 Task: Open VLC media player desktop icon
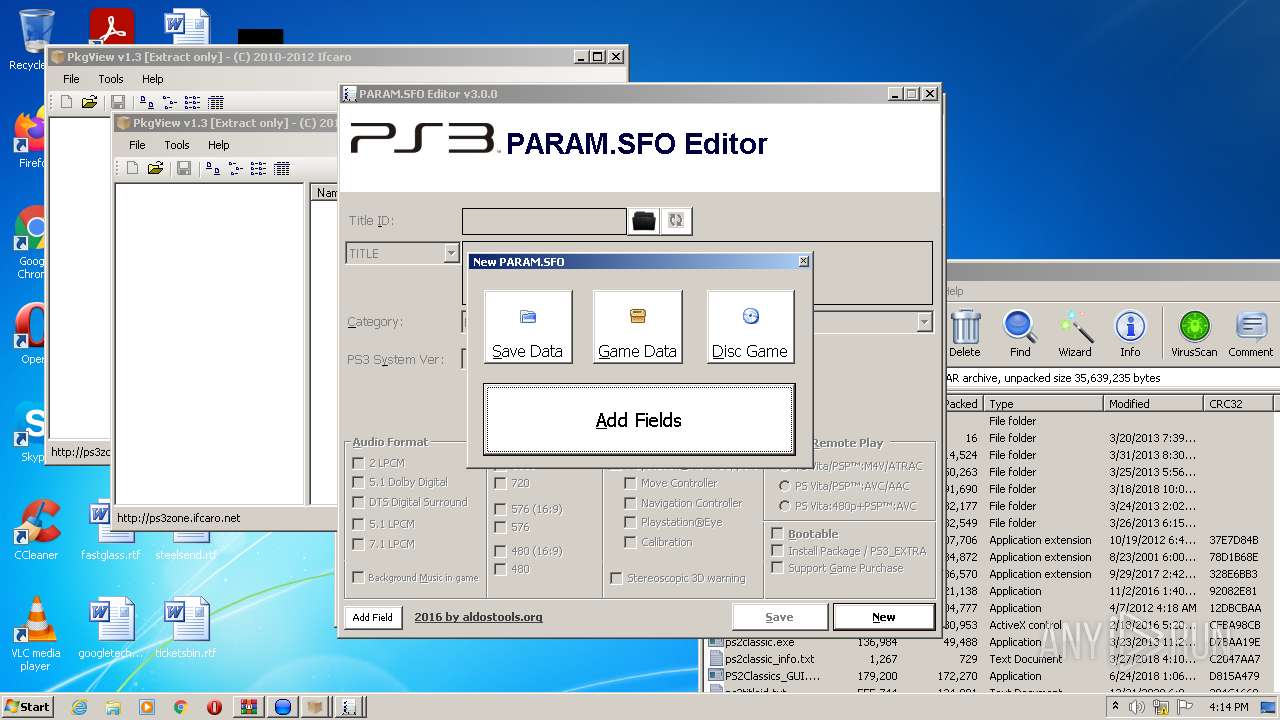(x=36, y=634)
